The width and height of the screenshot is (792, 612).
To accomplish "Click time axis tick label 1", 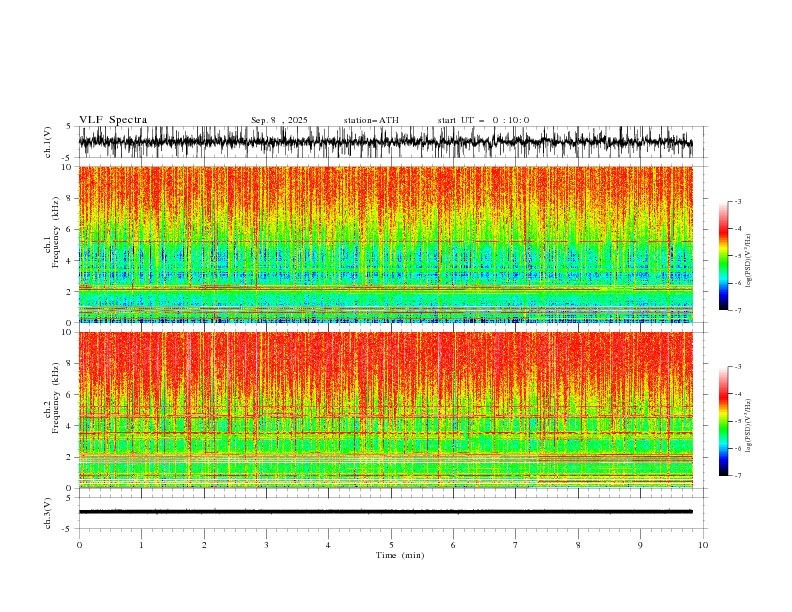I will pyautogui.click(x=141, y=545).
